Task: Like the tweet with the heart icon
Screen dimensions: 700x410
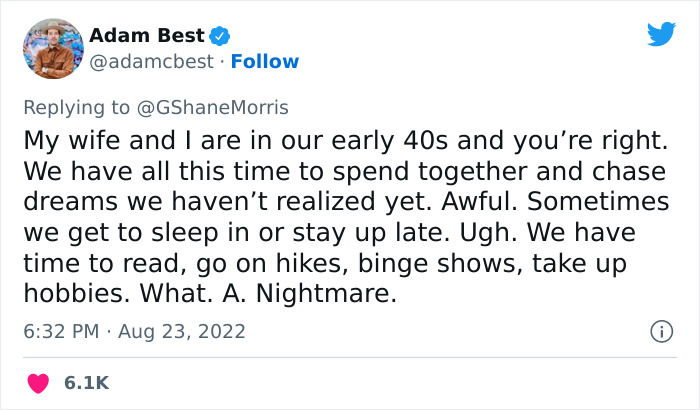Action: (39, 382)
